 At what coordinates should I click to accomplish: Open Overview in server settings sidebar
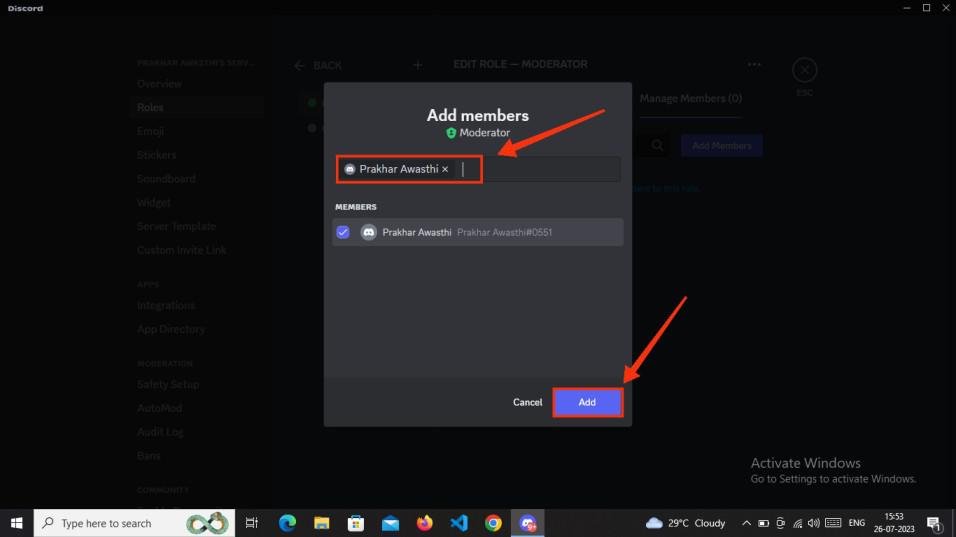tap(160, 84)
